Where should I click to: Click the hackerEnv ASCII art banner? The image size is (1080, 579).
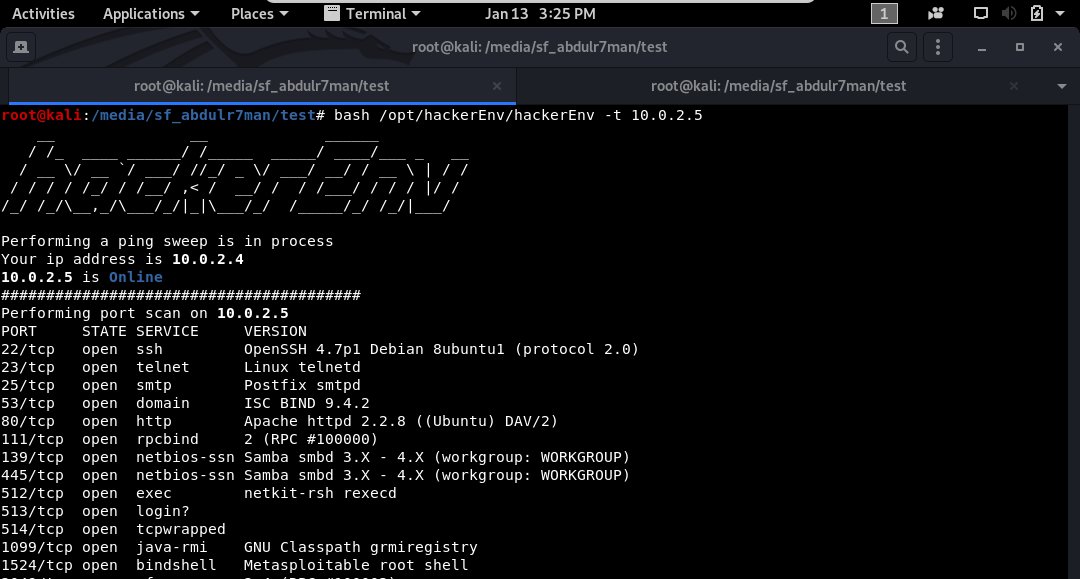(x=235, y=177)
